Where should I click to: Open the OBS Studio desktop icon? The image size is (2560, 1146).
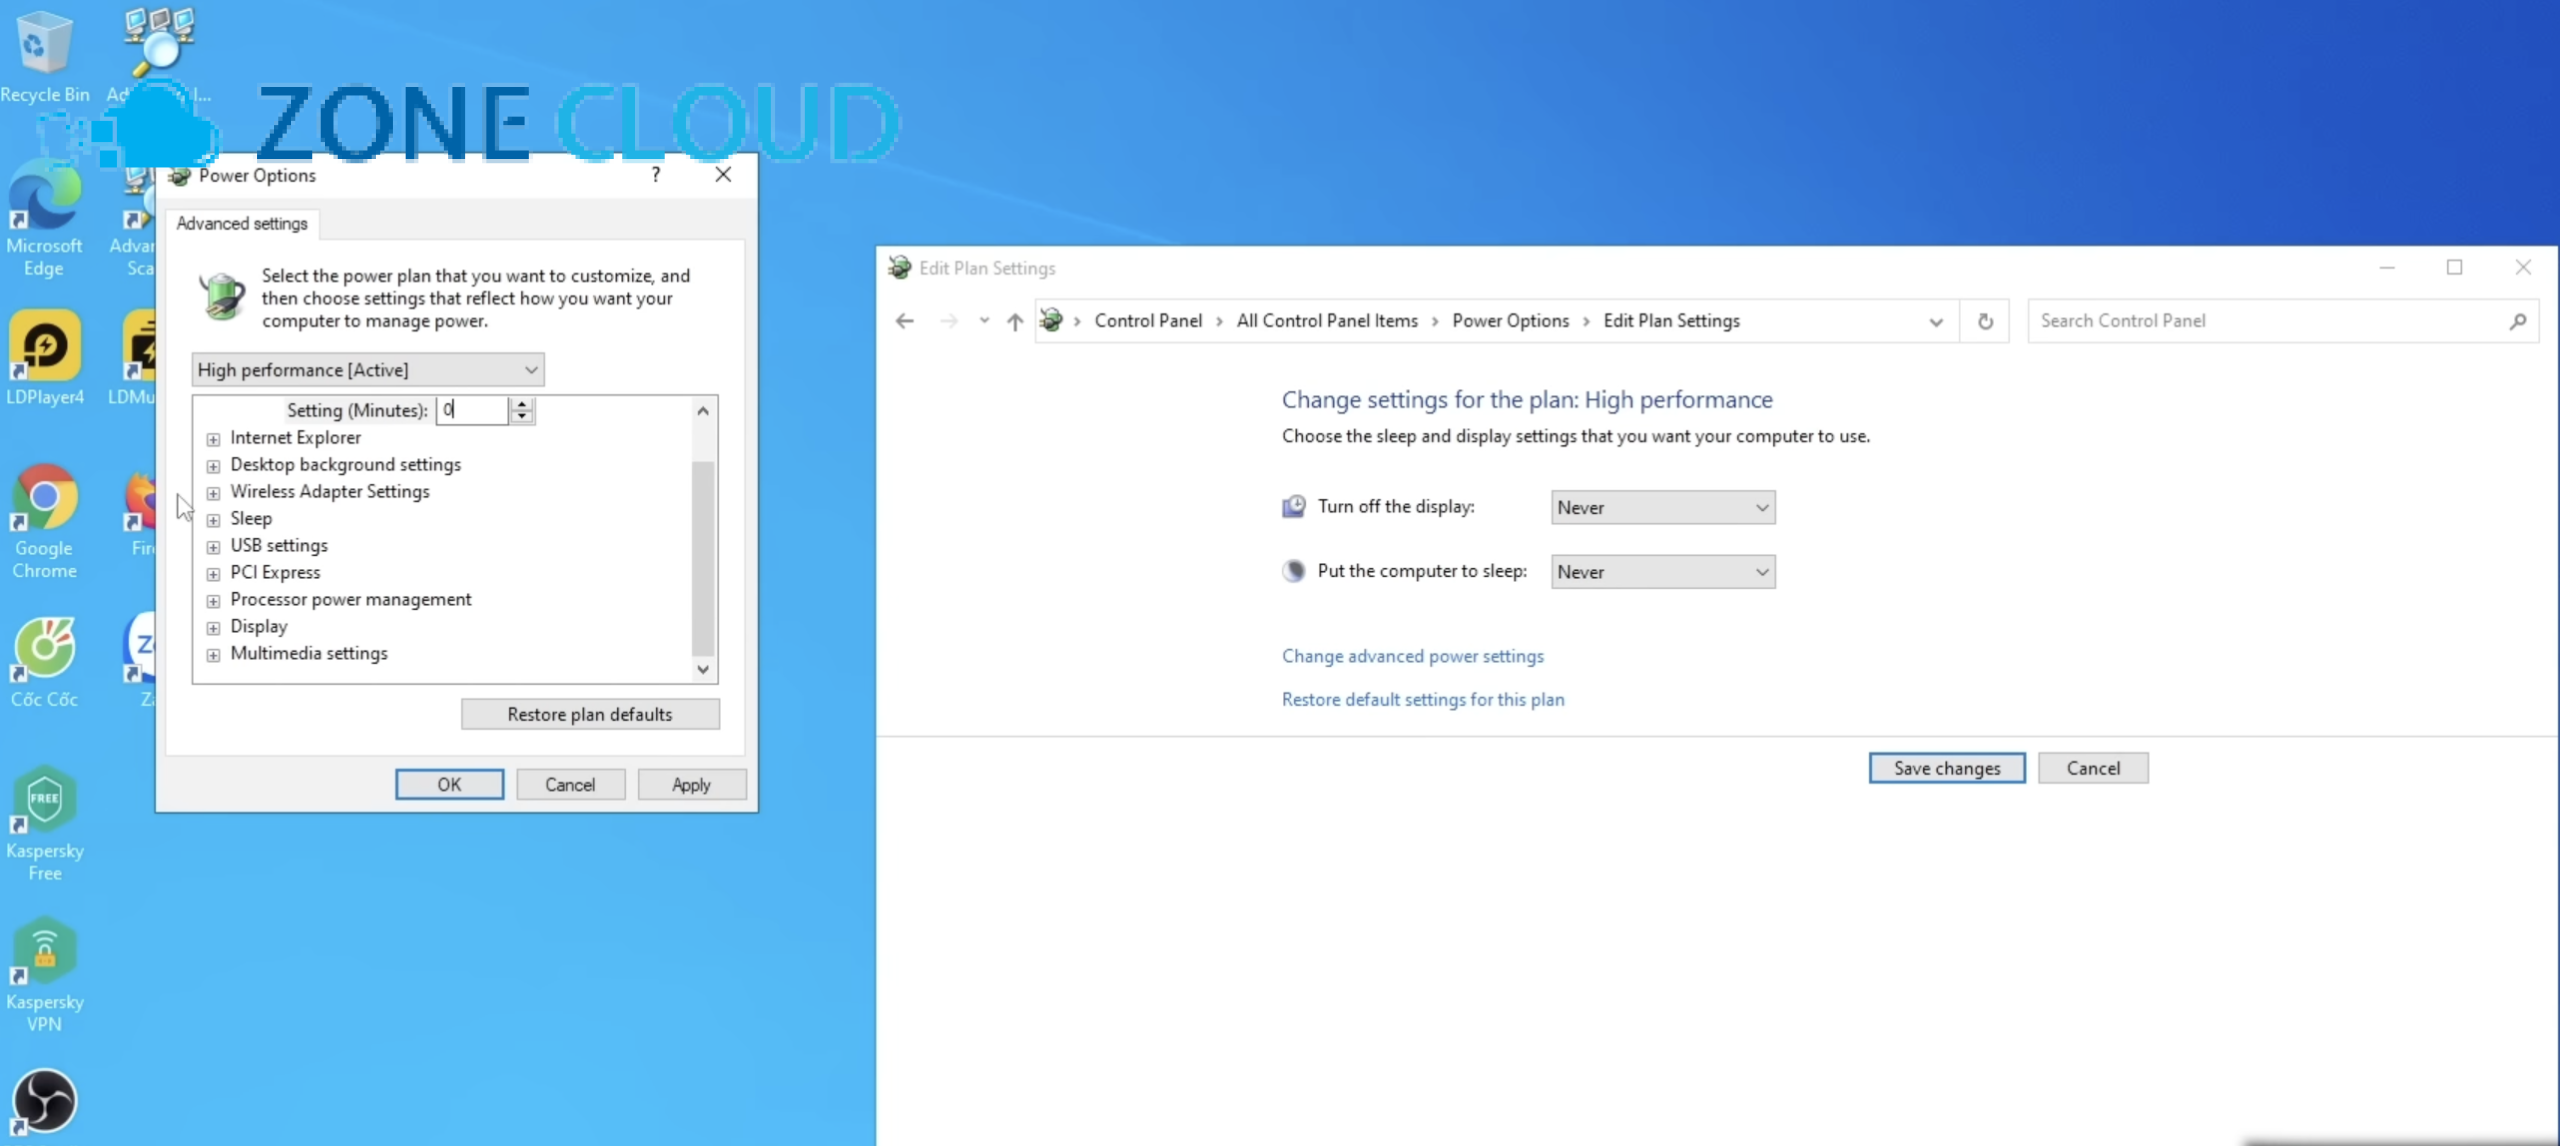(x=44, y=1101)
